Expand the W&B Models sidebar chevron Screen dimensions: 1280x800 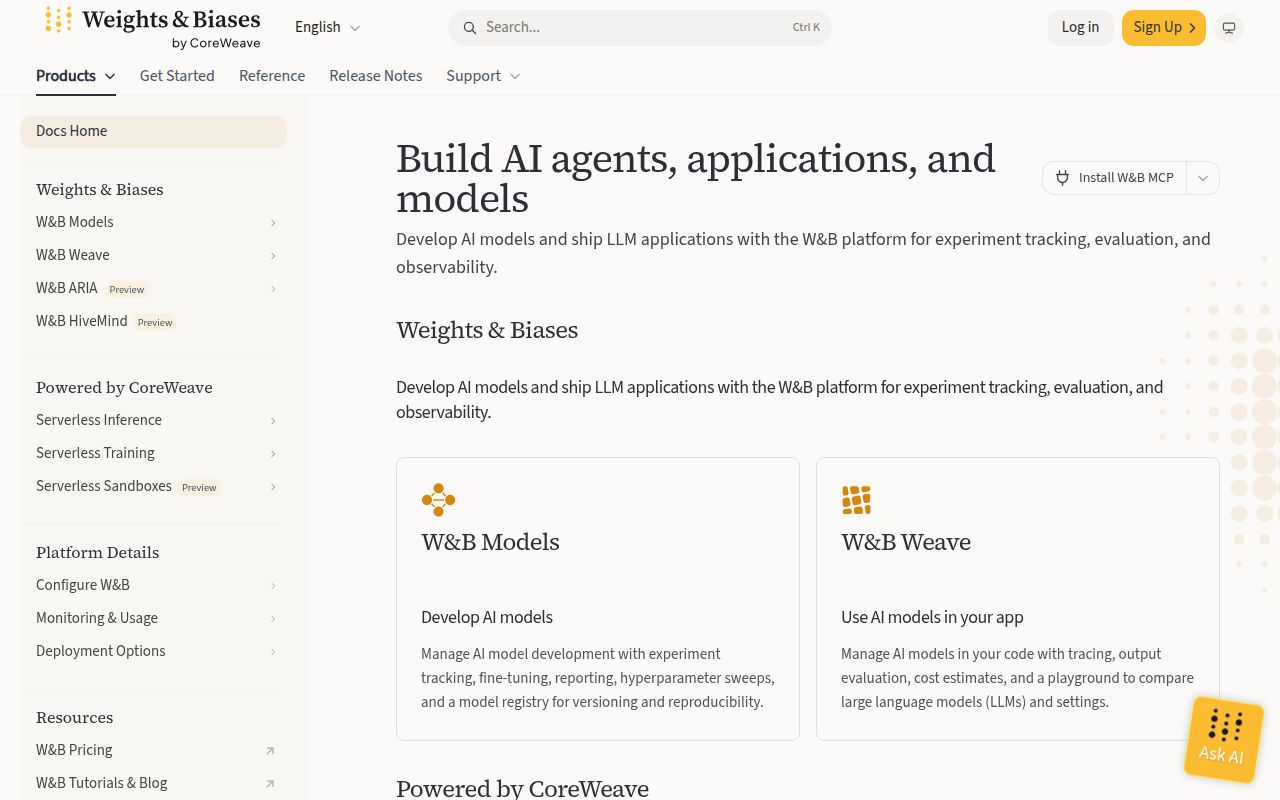tap(272, 223)
